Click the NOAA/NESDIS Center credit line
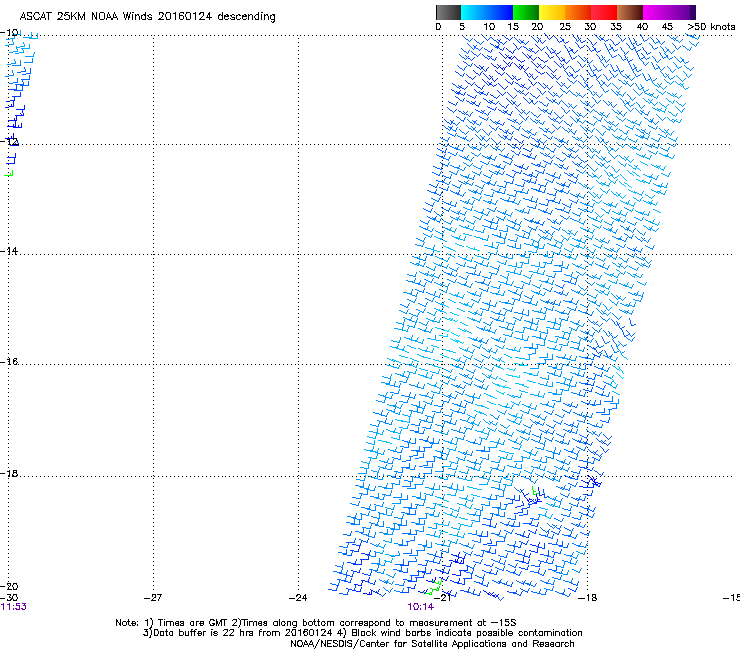740x650 pixels. (432, 644)
